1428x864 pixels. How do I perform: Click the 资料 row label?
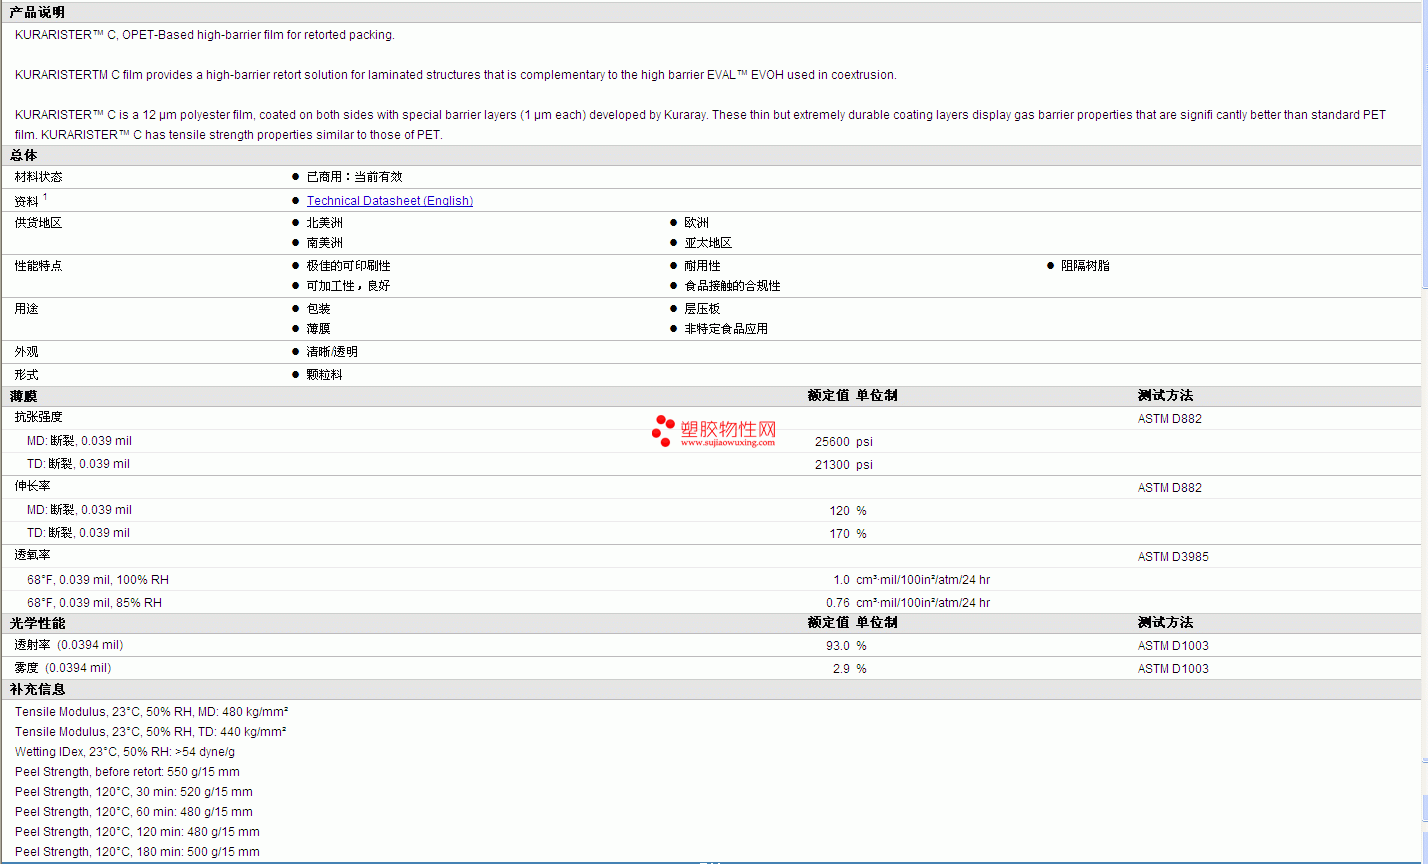pyautogui.click(x=27, y=201)
